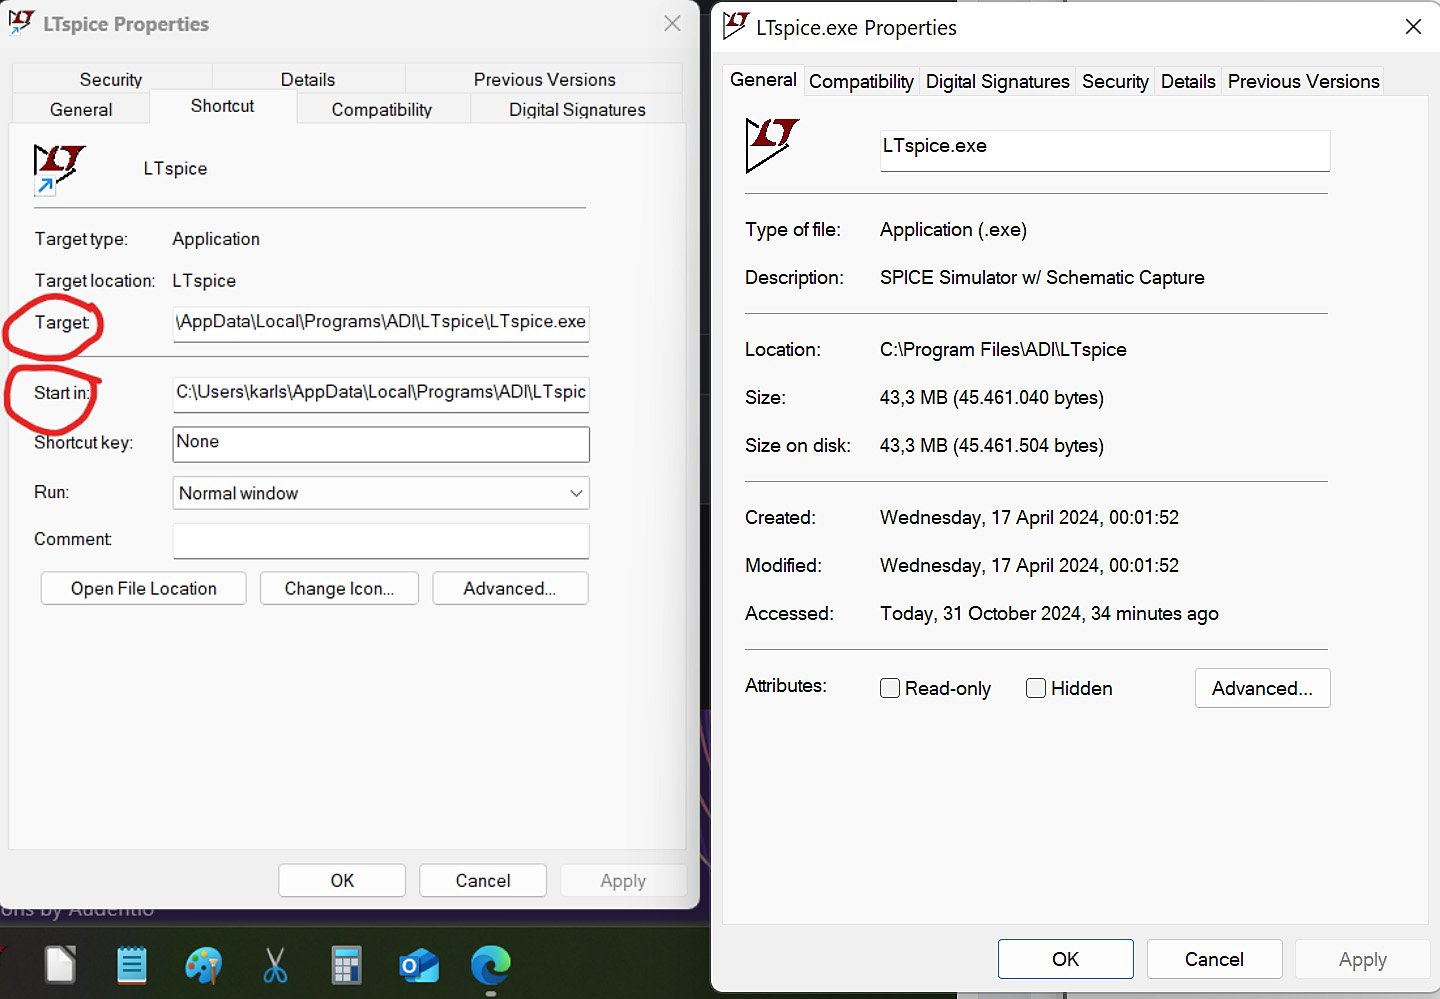The height and width of the screenshot is (999, 1440).
Task: Click the Shortcut key field showing None
Action: tap(381, 444)
